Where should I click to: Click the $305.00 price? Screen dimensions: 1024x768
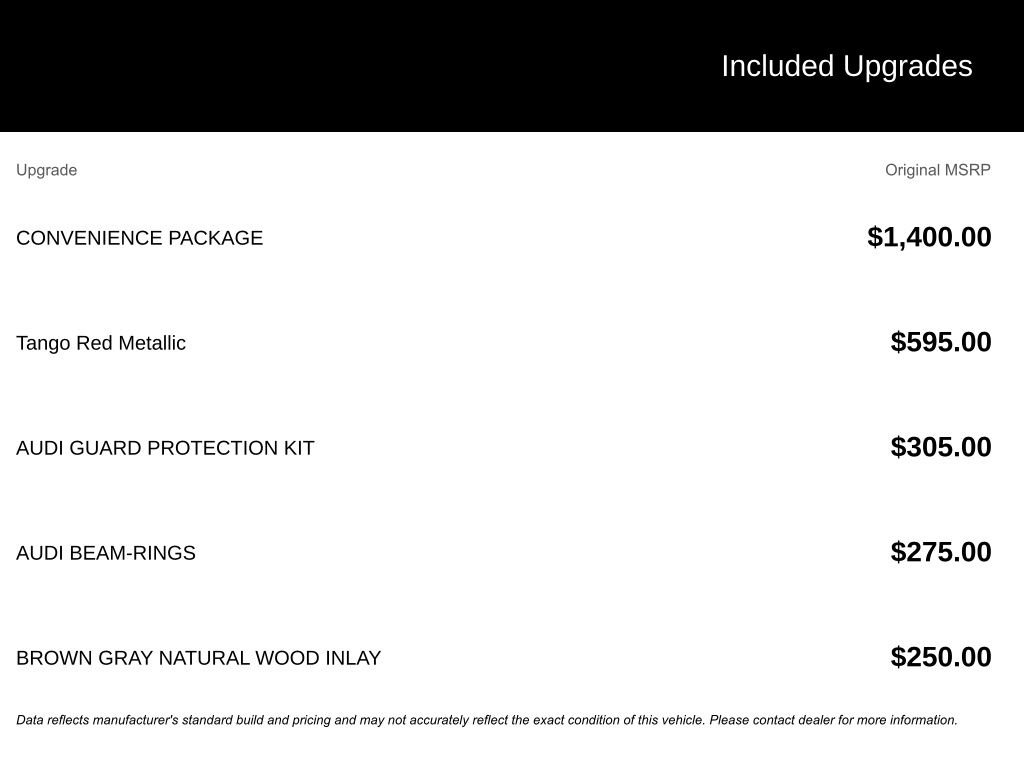(941, 447)
